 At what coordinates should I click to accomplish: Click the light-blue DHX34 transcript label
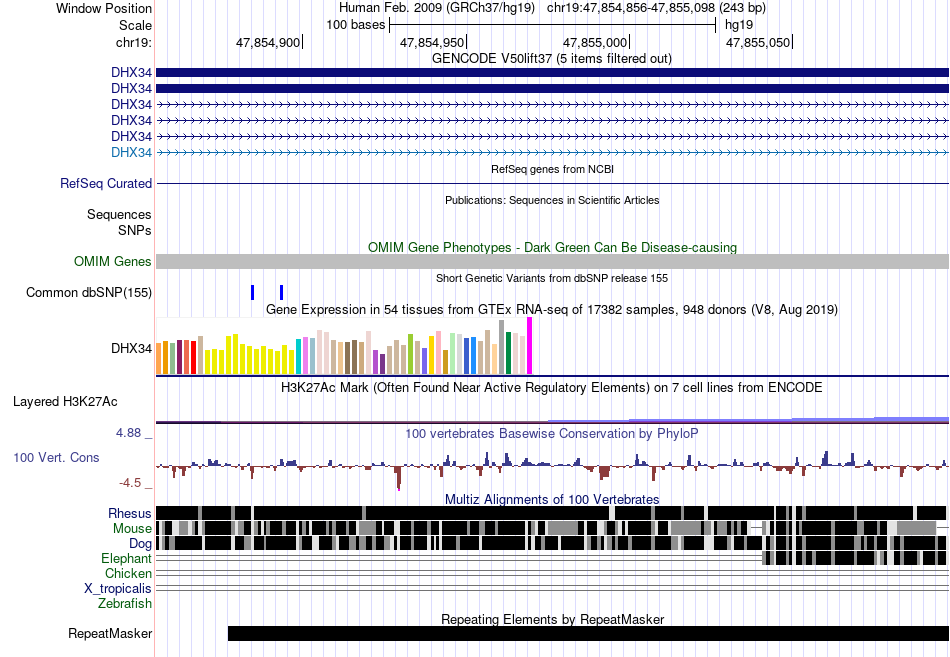(x=131, y=152)
